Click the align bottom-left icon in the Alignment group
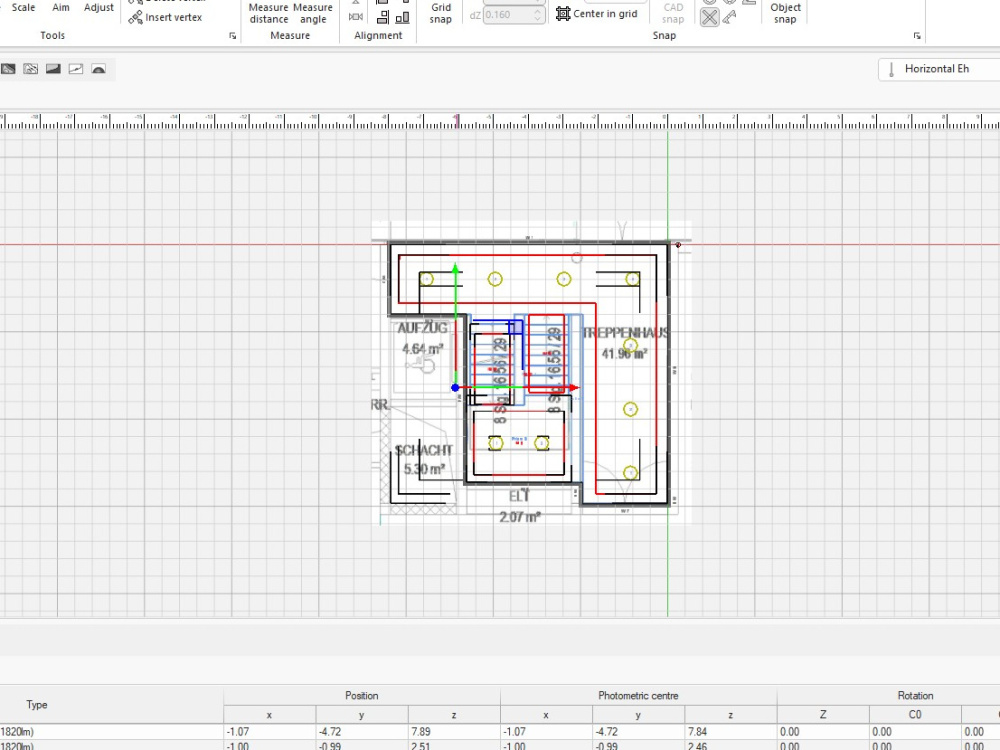 383,17
